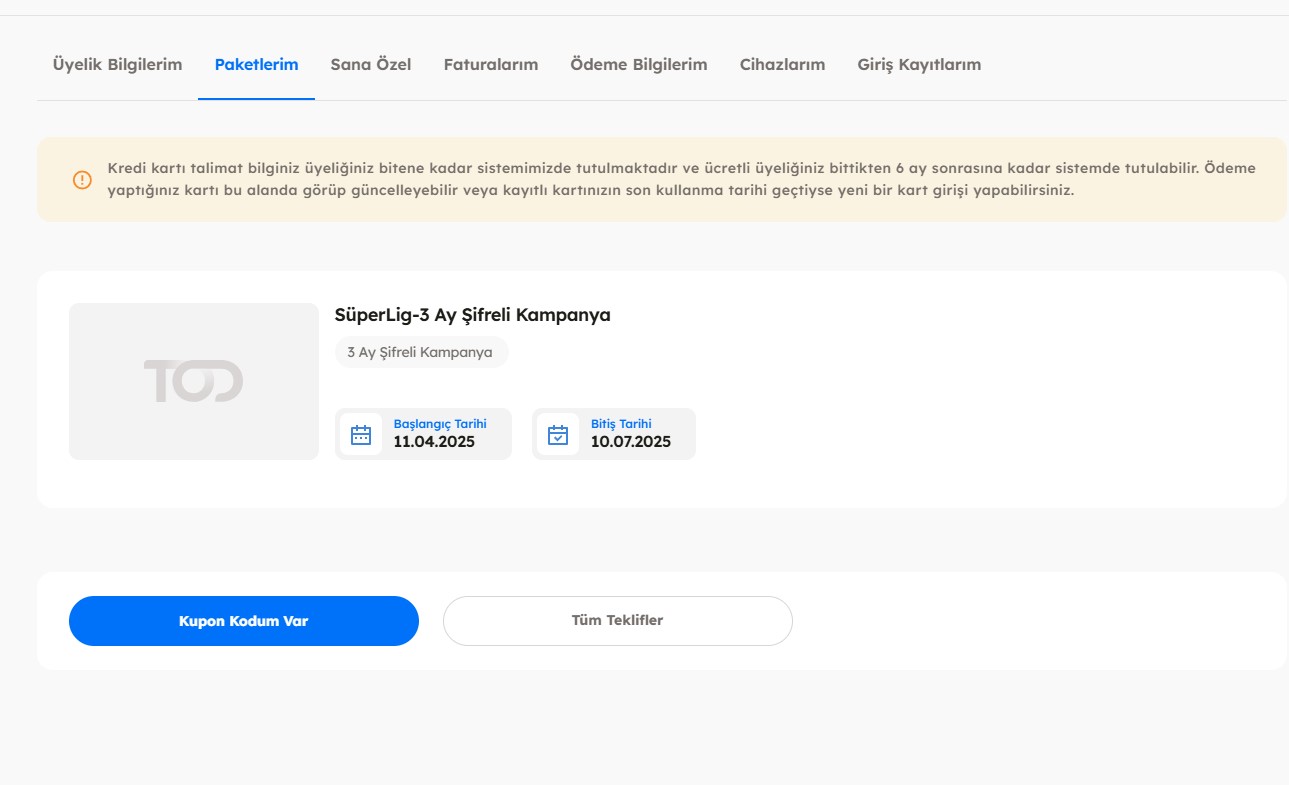Viewport: 1289px width, 785px height.
Task: Show the Giriş Kayıtlarım tab
Action: (919, 65)
